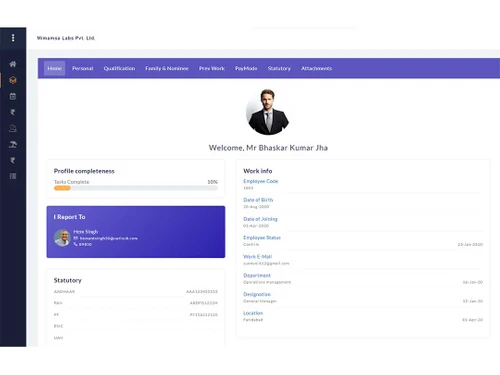
Task: Go to the Home icon in the sidebar
Action: [x=13, y=64]
